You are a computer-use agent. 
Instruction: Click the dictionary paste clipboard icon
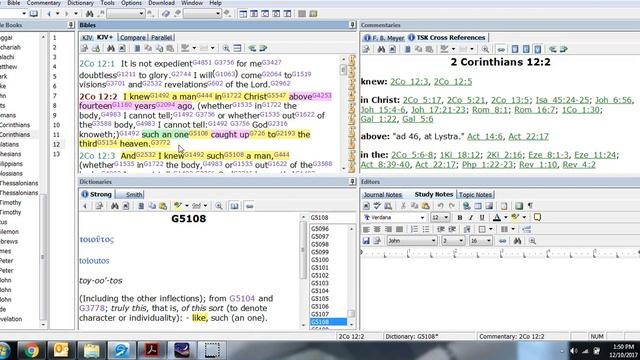coord(163,206)
